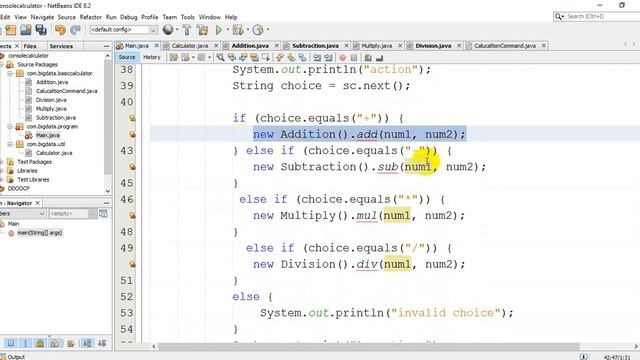This screenshot has width=640, height=360.
Task: Click the Previous Bookmark icon
Action: (x=280, y=58)
